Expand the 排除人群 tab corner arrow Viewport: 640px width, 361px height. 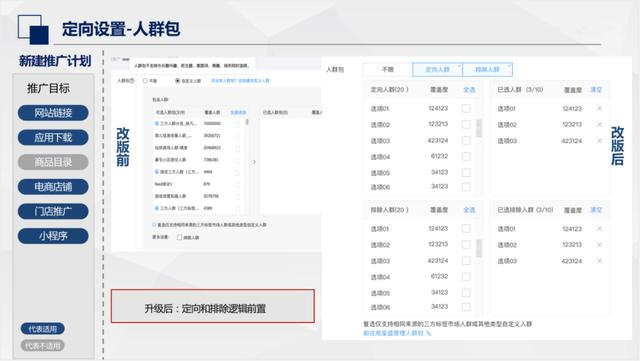coord(509,65)
